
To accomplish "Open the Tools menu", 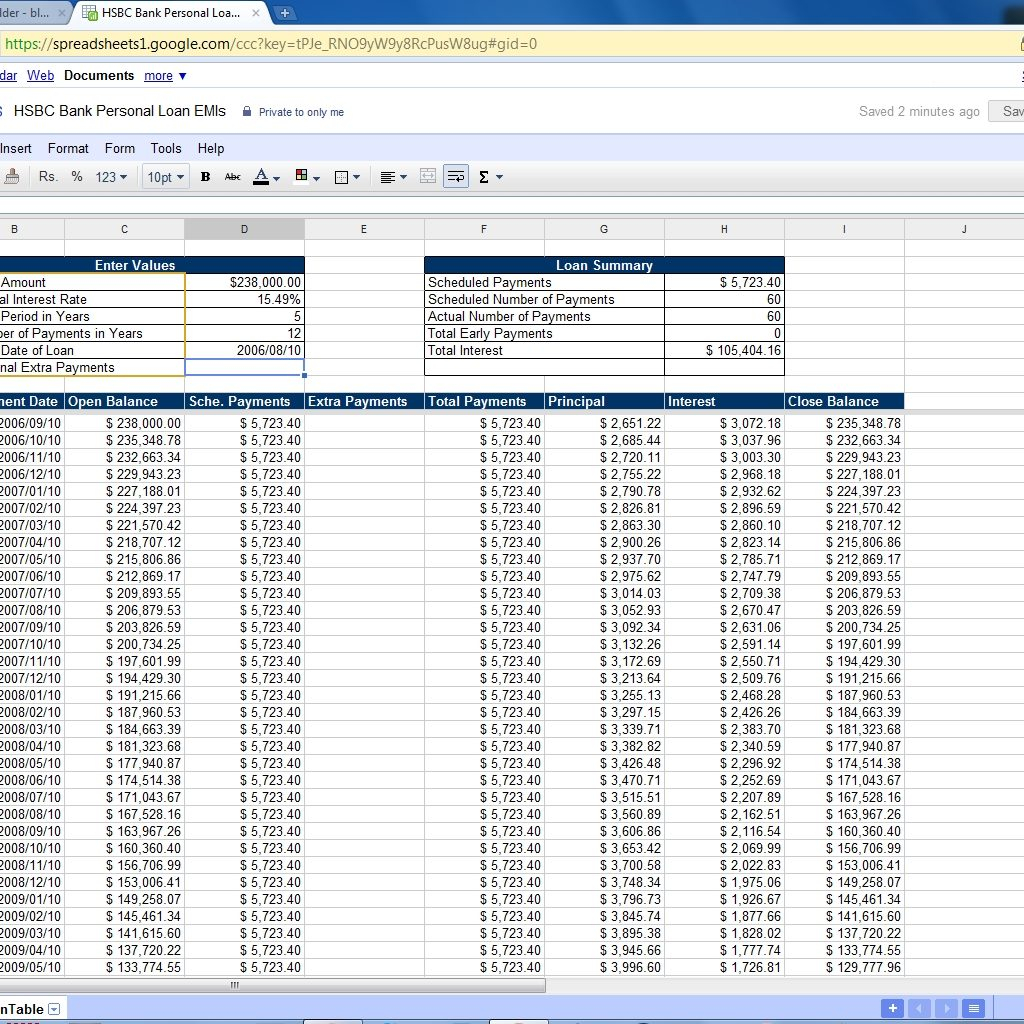I will tap(166, 148).
